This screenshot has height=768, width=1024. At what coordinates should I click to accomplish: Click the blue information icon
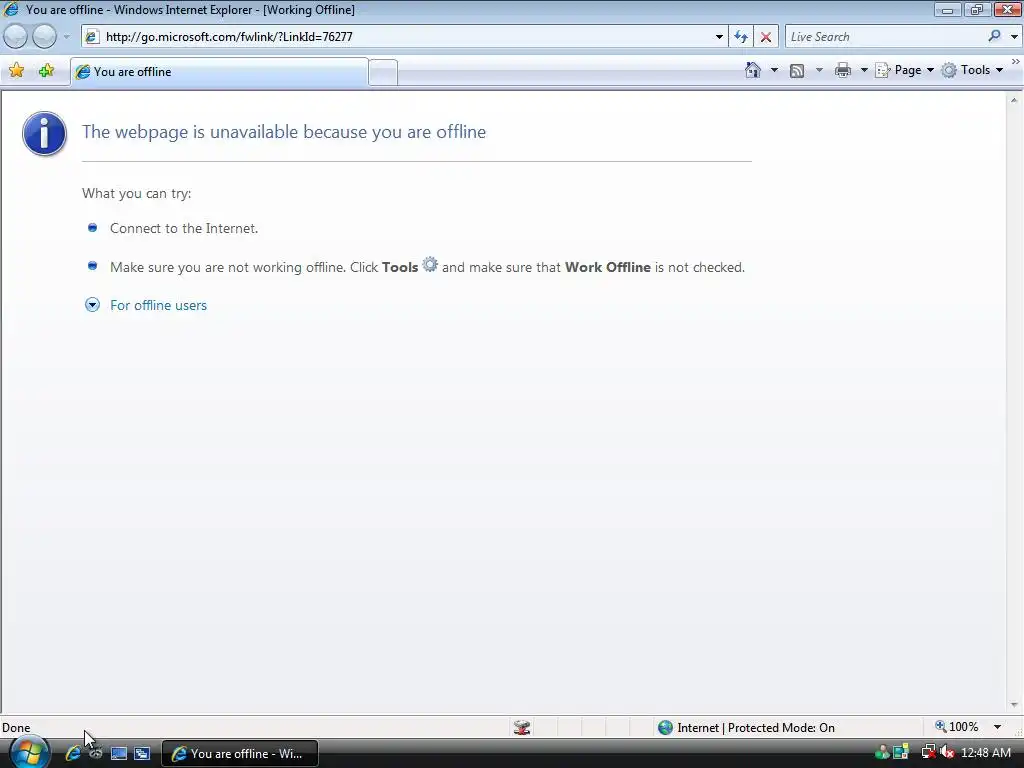(44, 133)
